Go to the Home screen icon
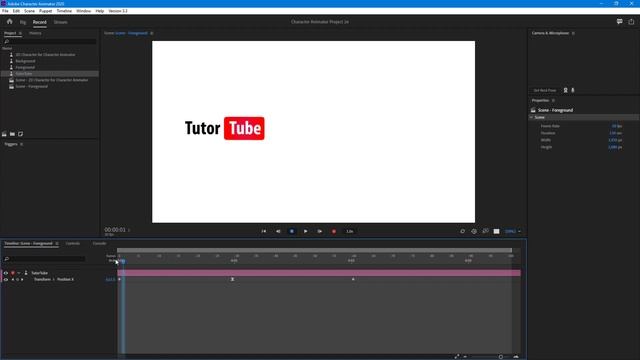 [x=9, y=22]
